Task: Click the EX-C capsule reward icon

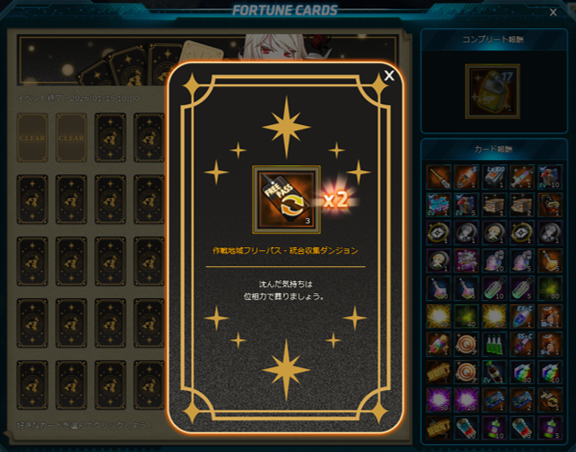Action: (x=522, y=316)
